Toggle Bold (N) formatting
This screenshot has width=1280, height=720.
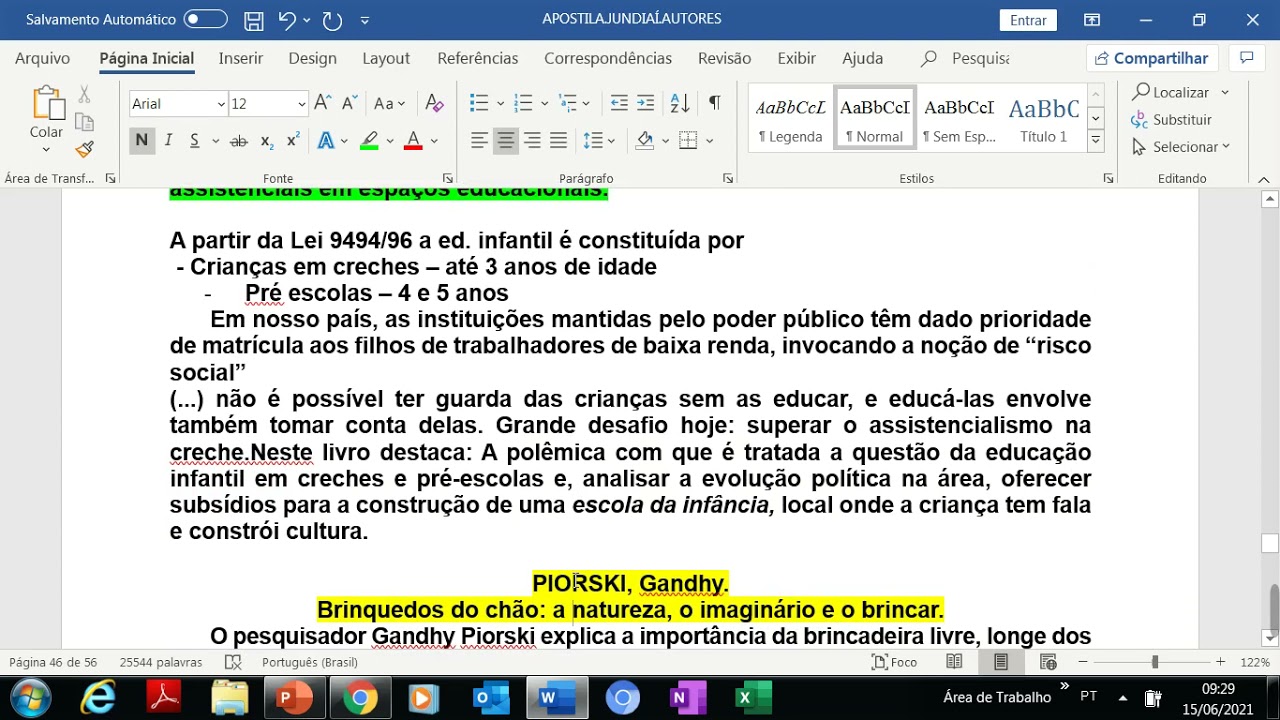(x=141, y=141)
